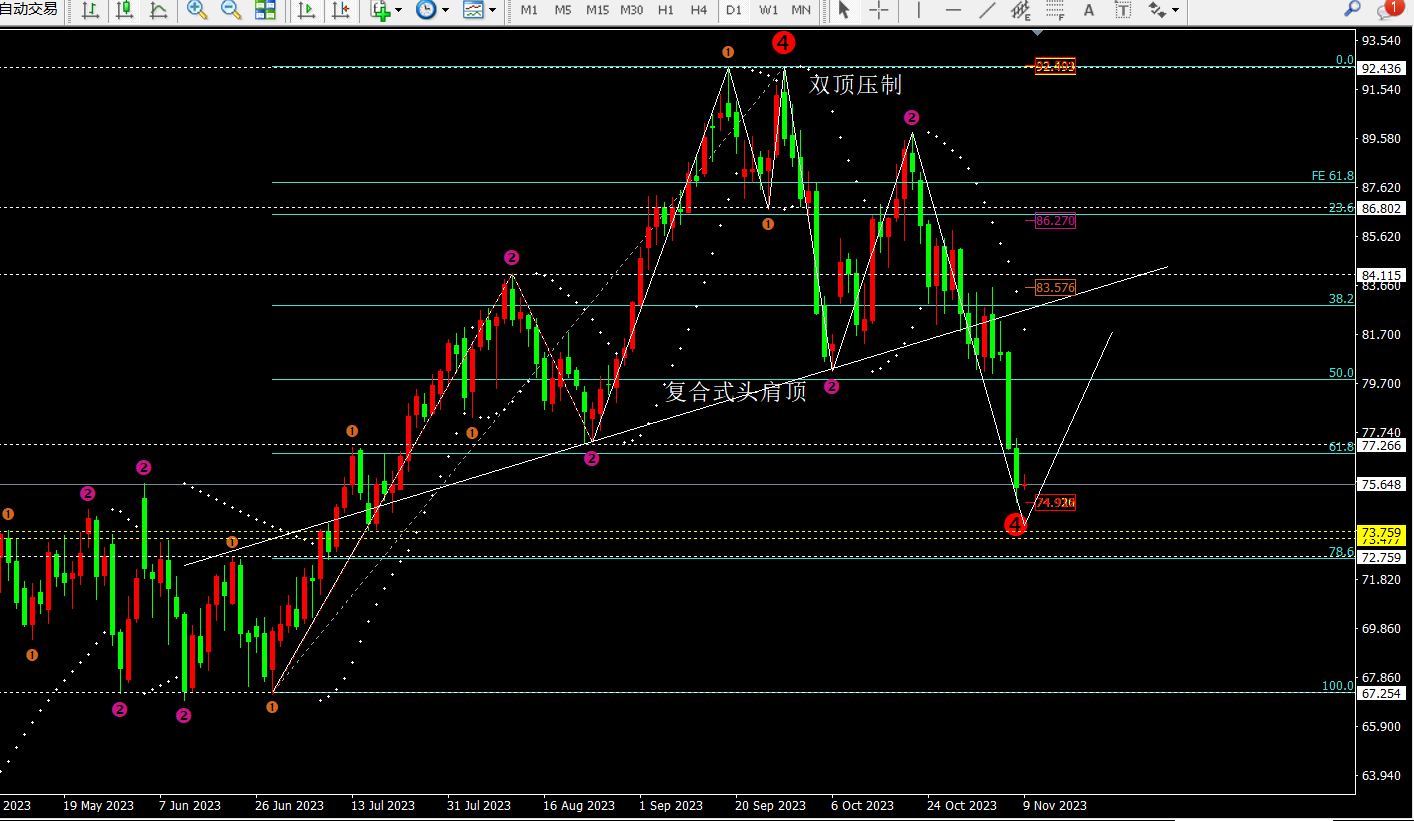1414x821 pixels.
Task: Toggle chart shift icon
Action: (x=341, y=10)
